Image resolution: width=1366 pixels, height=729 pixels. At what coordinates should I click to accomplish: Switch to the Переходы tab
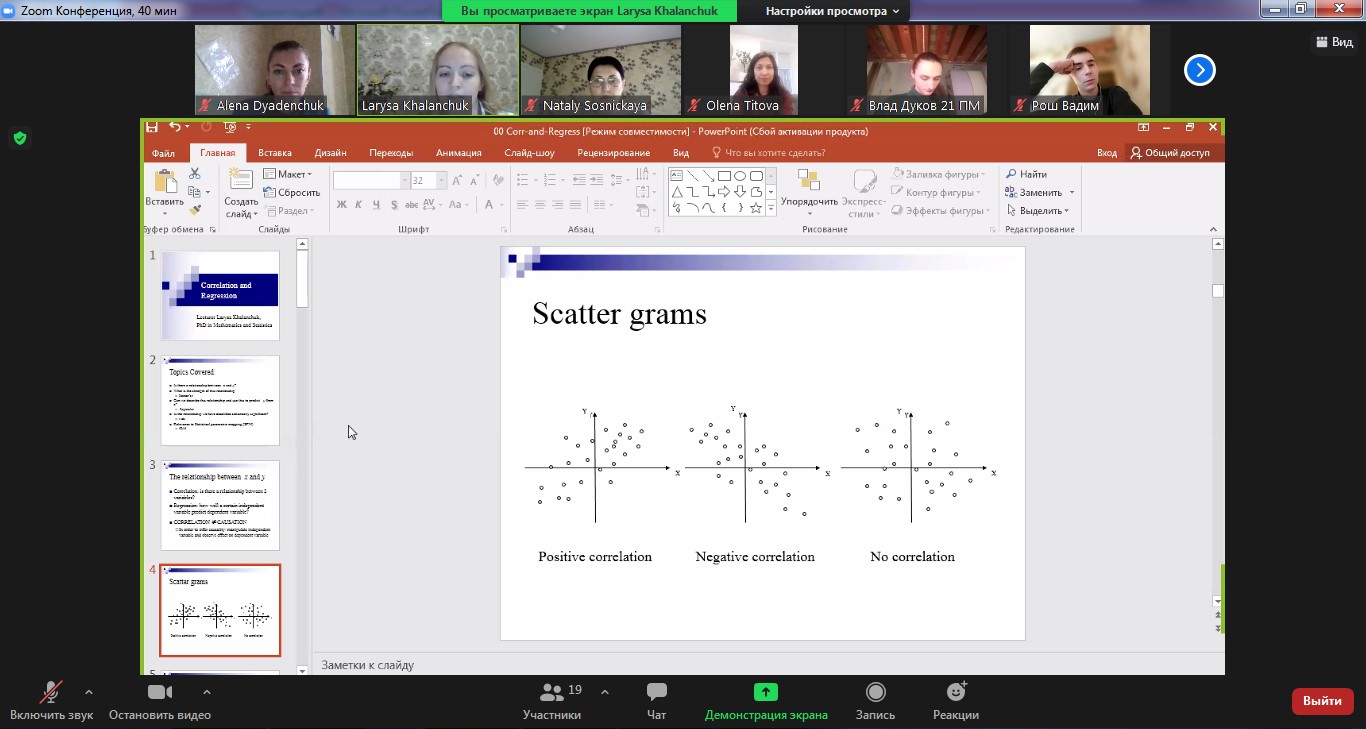pos(391,153)
